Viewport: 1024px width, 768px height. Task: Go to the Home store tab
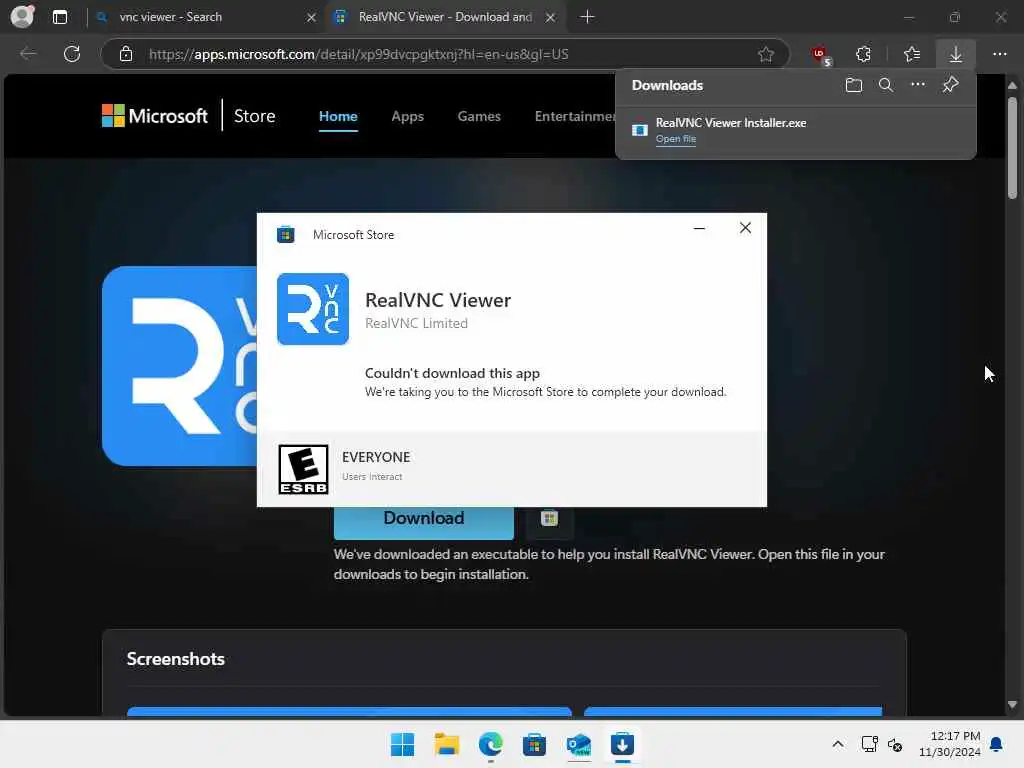pyautogui.click(x=338, y=116)
